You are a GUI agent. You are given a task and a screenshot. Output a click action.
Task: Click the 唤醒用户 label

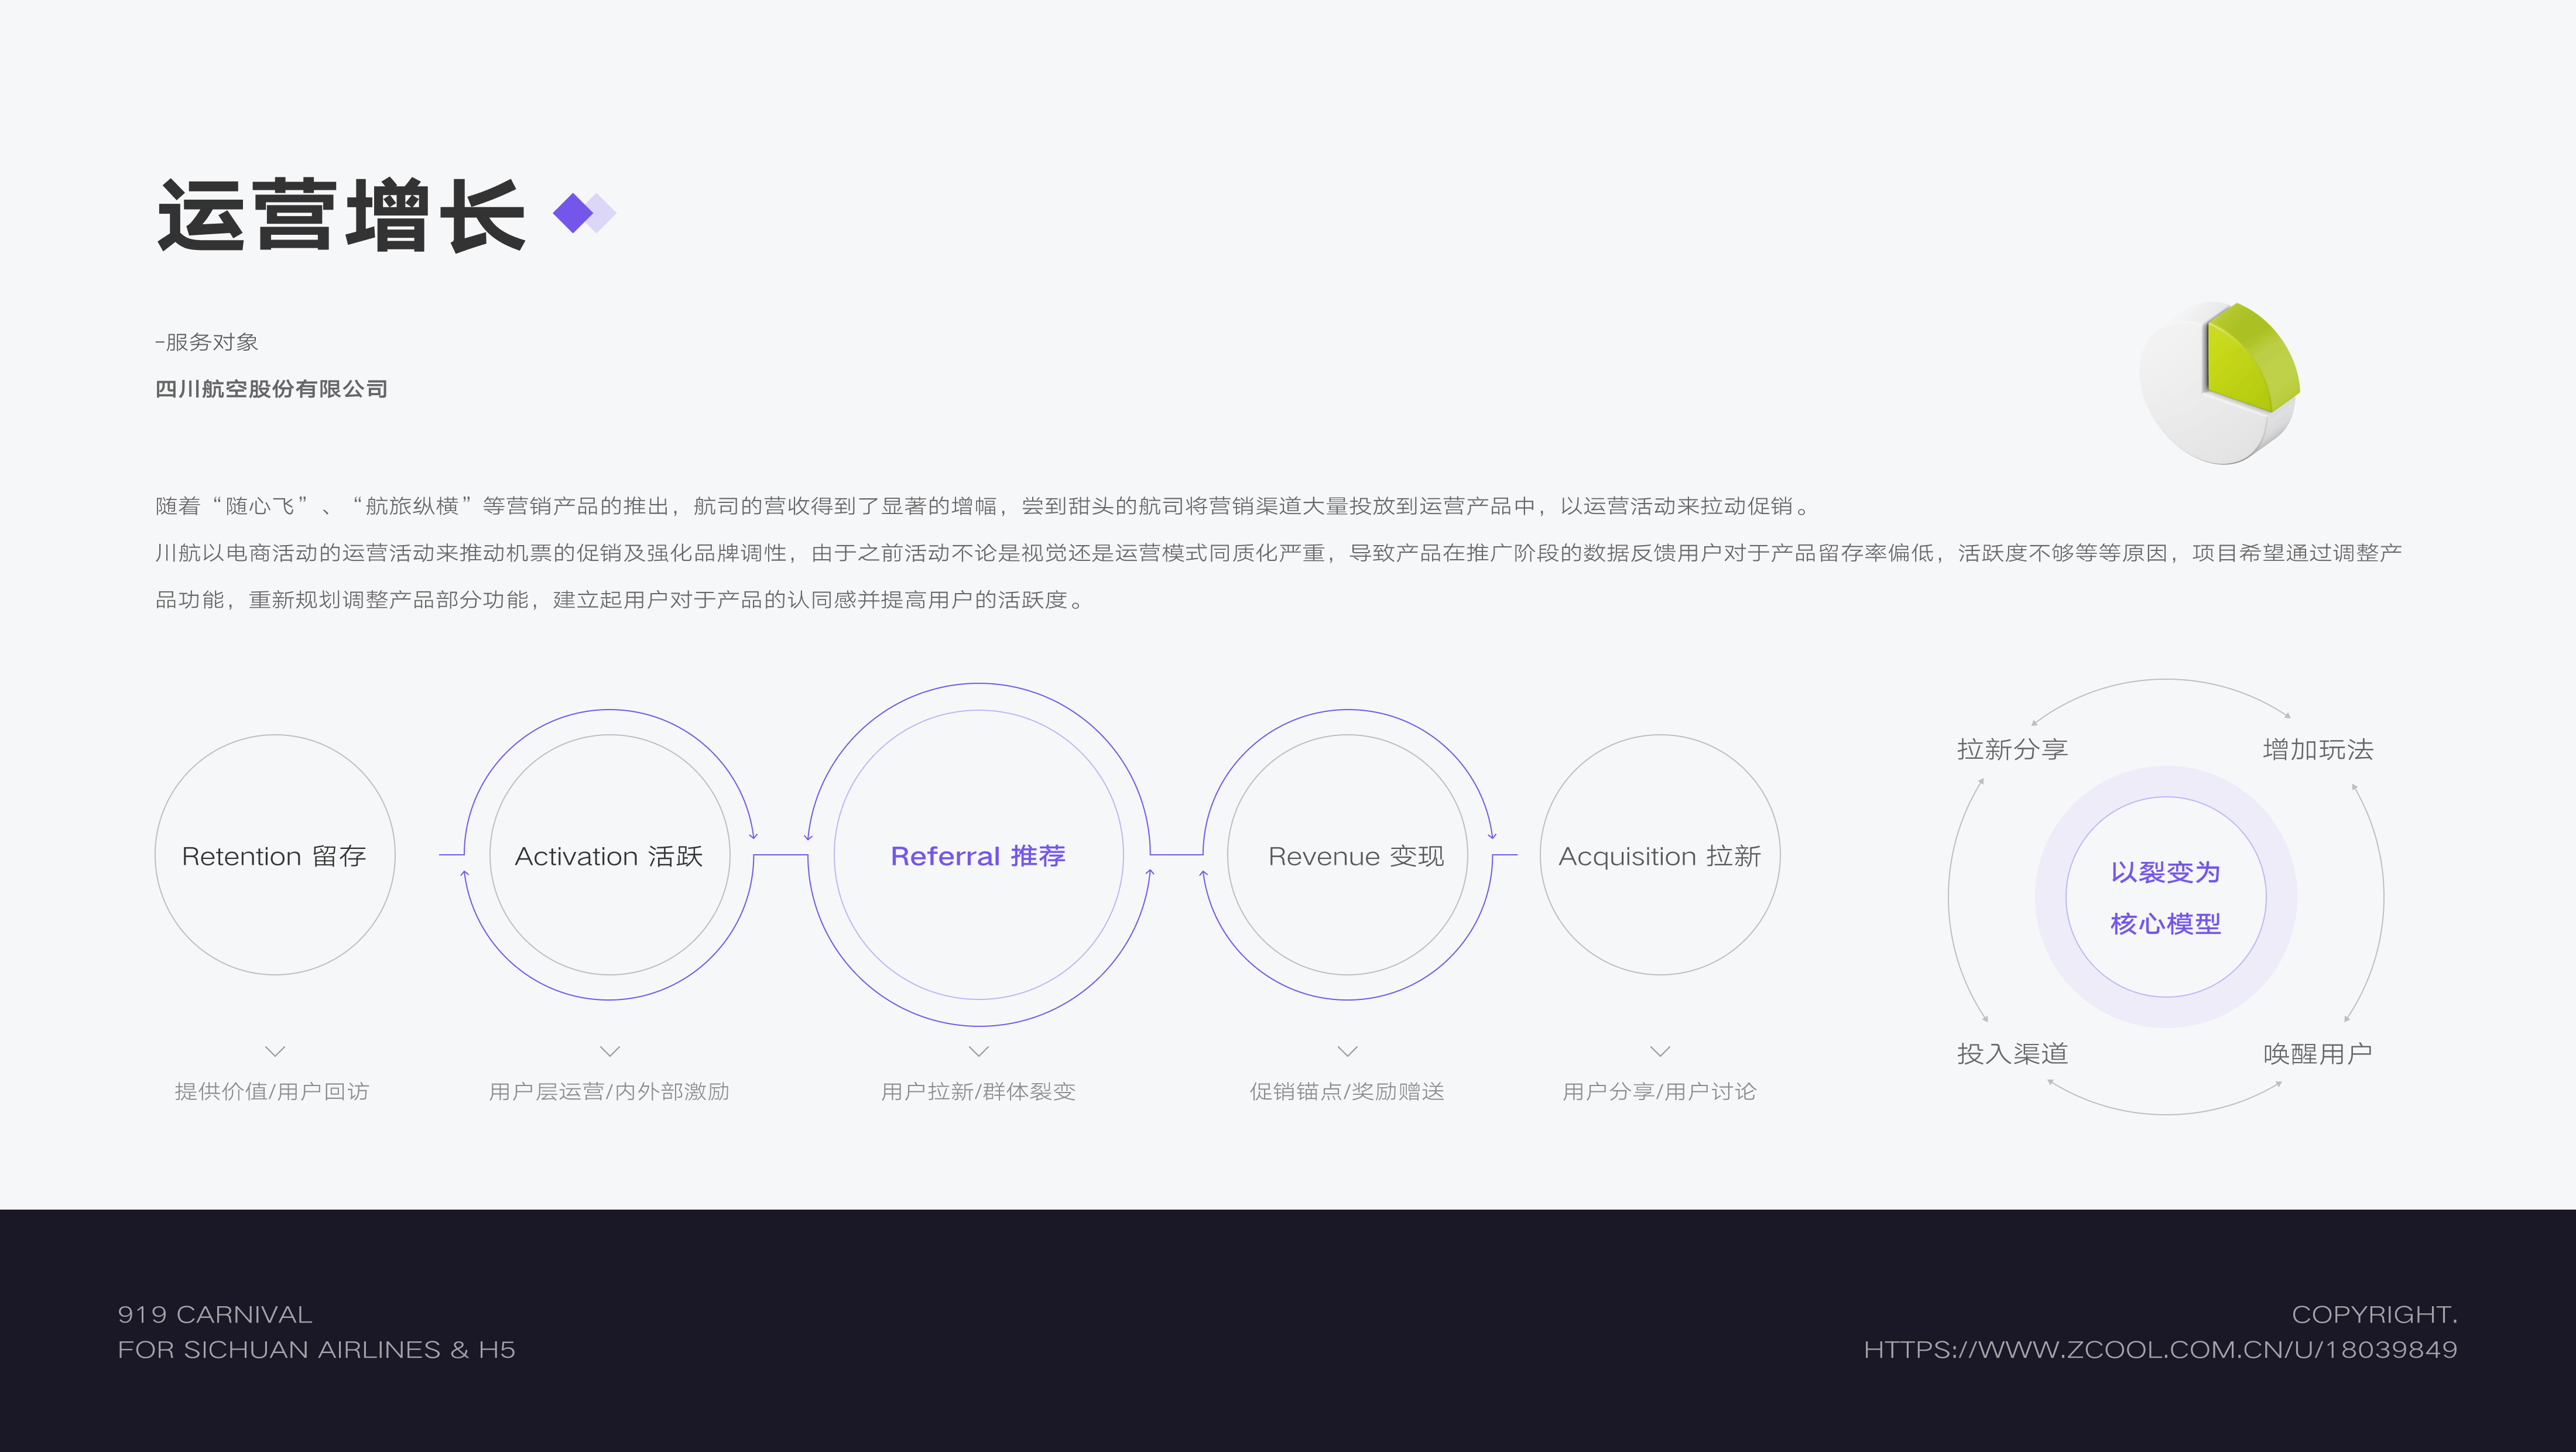2318,1053
